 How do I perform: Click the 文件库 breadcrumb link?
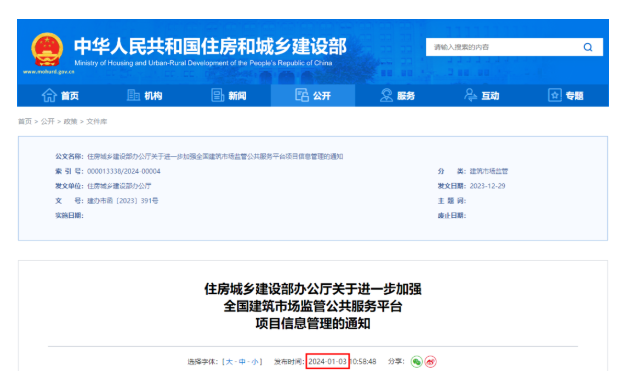pos(97,121)
